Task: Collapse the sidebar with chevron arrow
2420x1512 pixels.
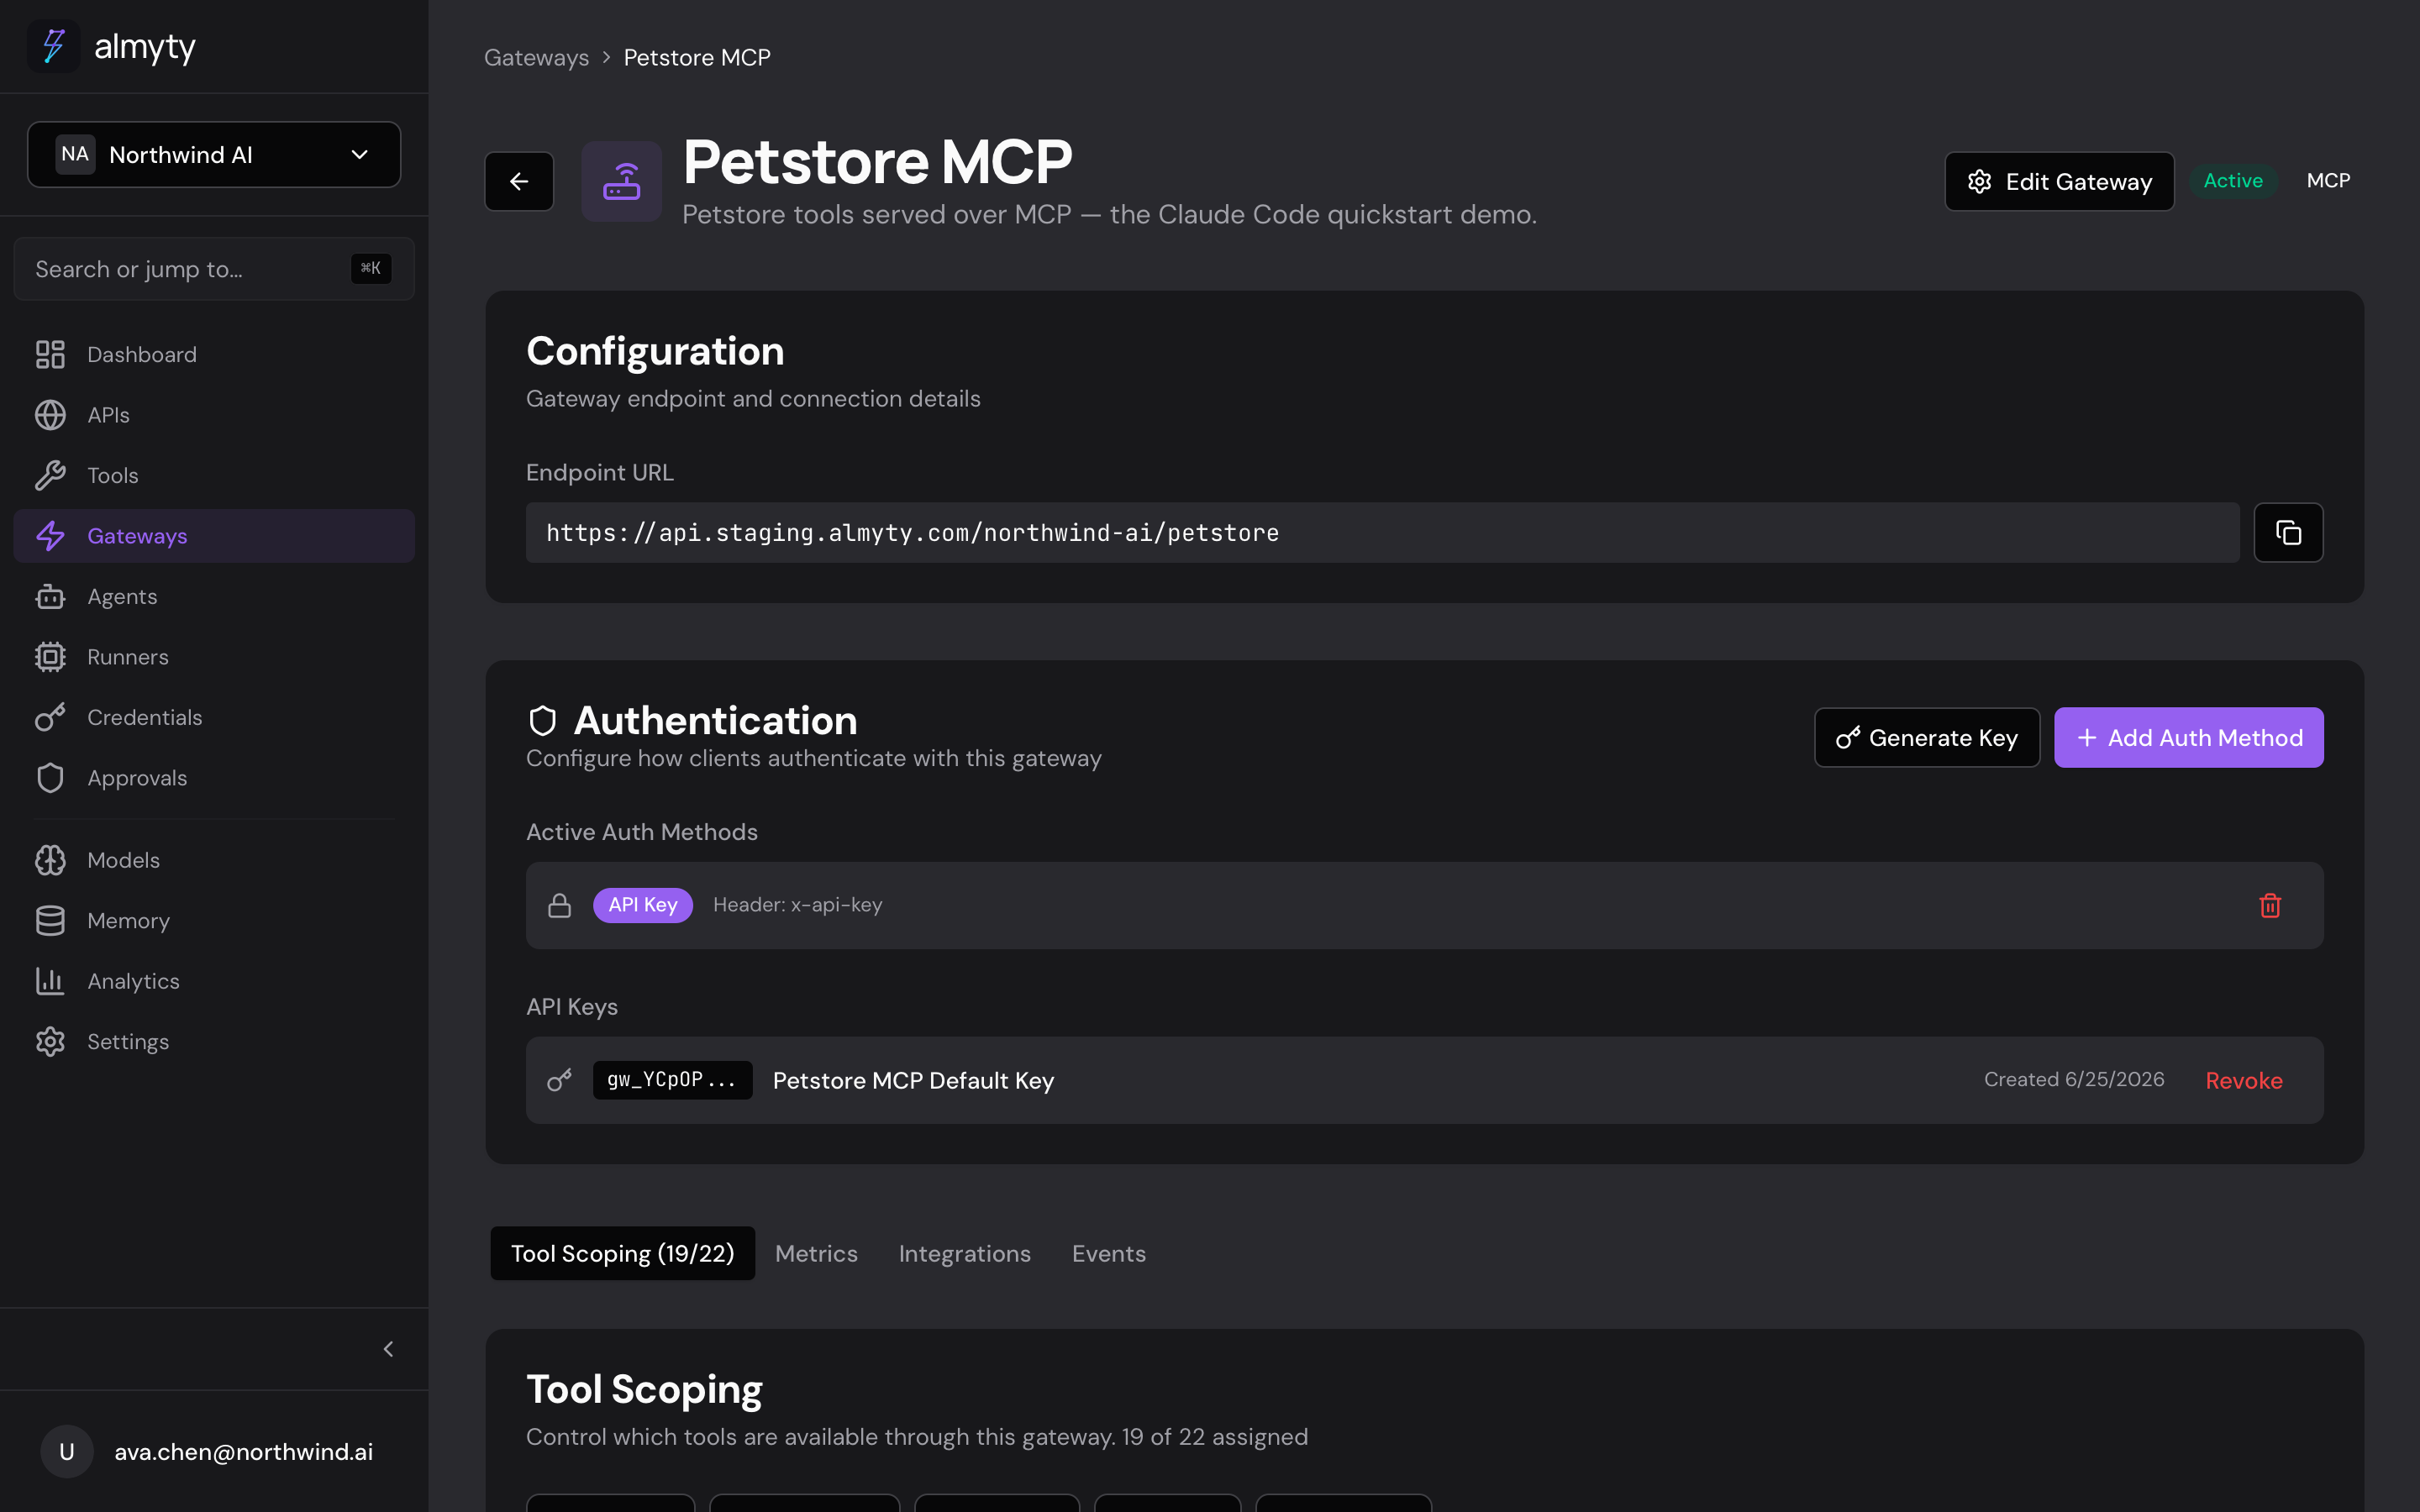Action: (389, 1349)
